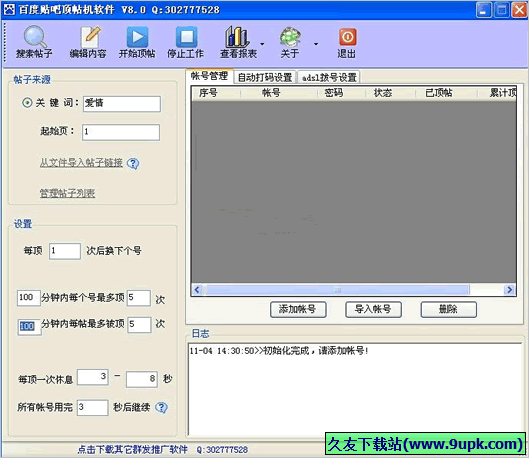Click the 起始页 input field
The width and height of the screenshot is (529, 458).
click(121, 132)
